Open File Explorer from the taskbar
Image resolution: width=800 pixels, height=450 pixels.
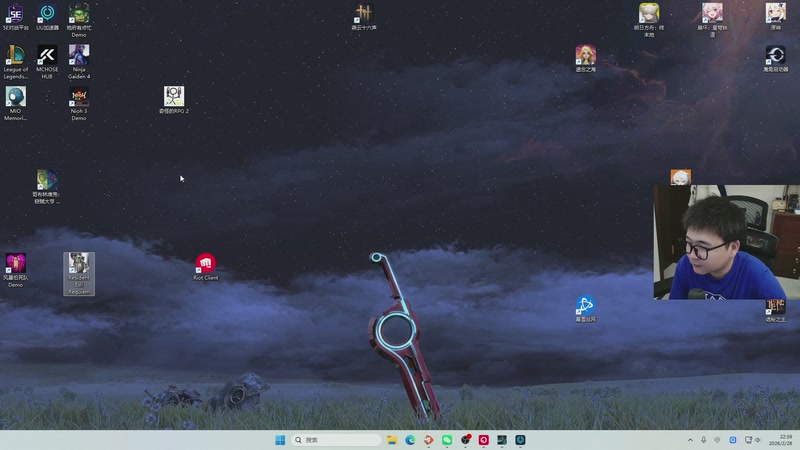click(392, 440)
